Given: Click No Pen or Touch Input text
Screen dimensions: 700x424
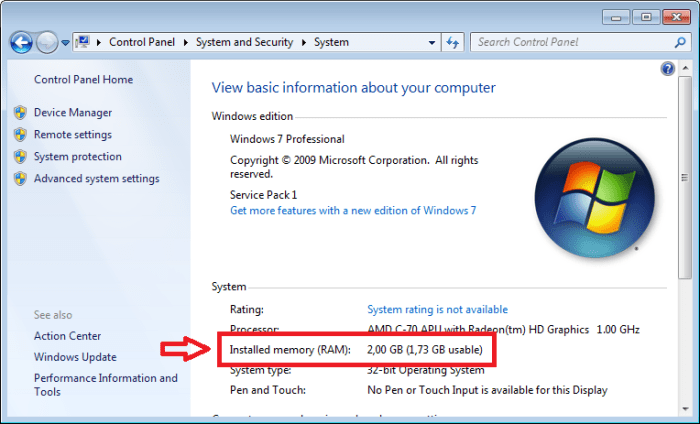Looking at the screenshot, I should point(487,390).
